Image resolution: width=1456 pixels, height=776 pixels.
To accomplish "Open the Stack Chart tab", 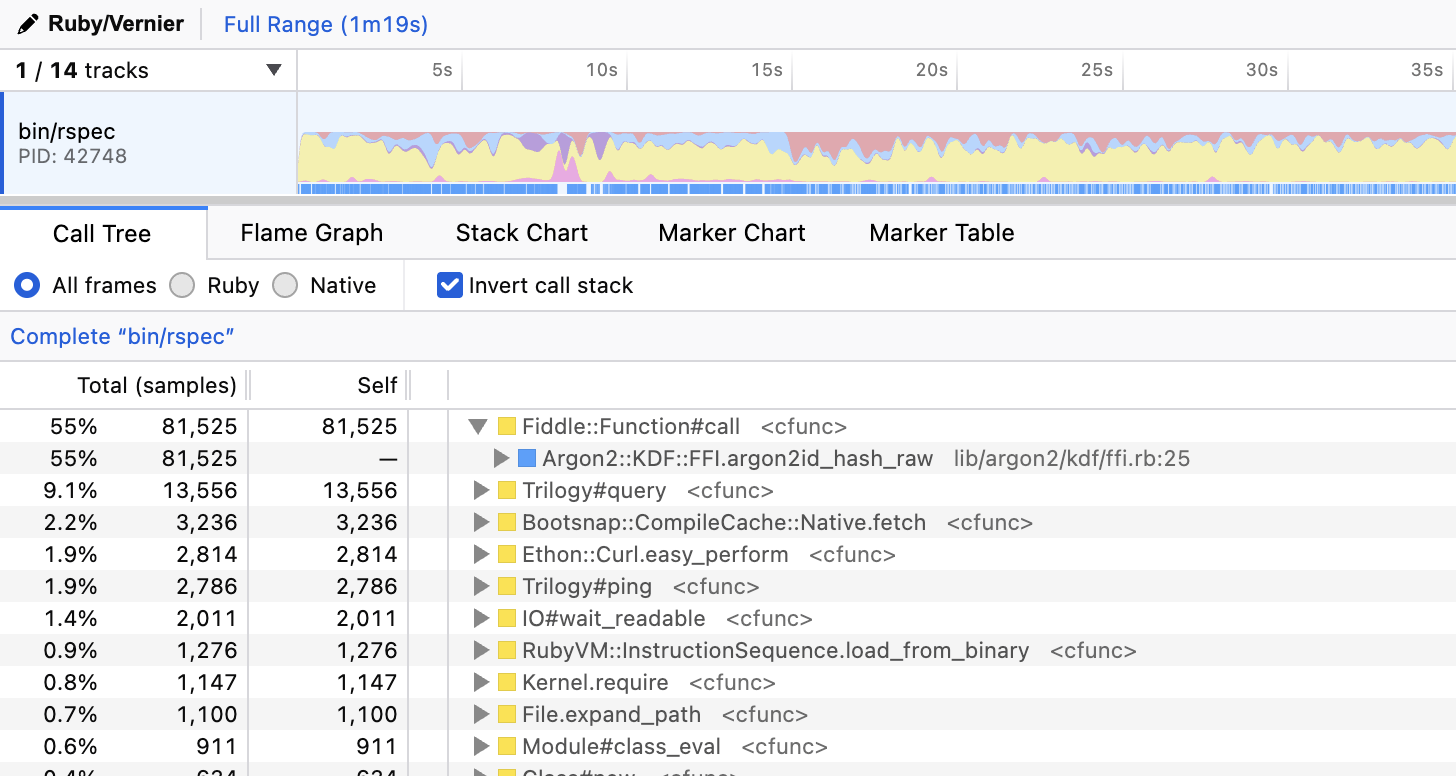I will pos(522,233).
